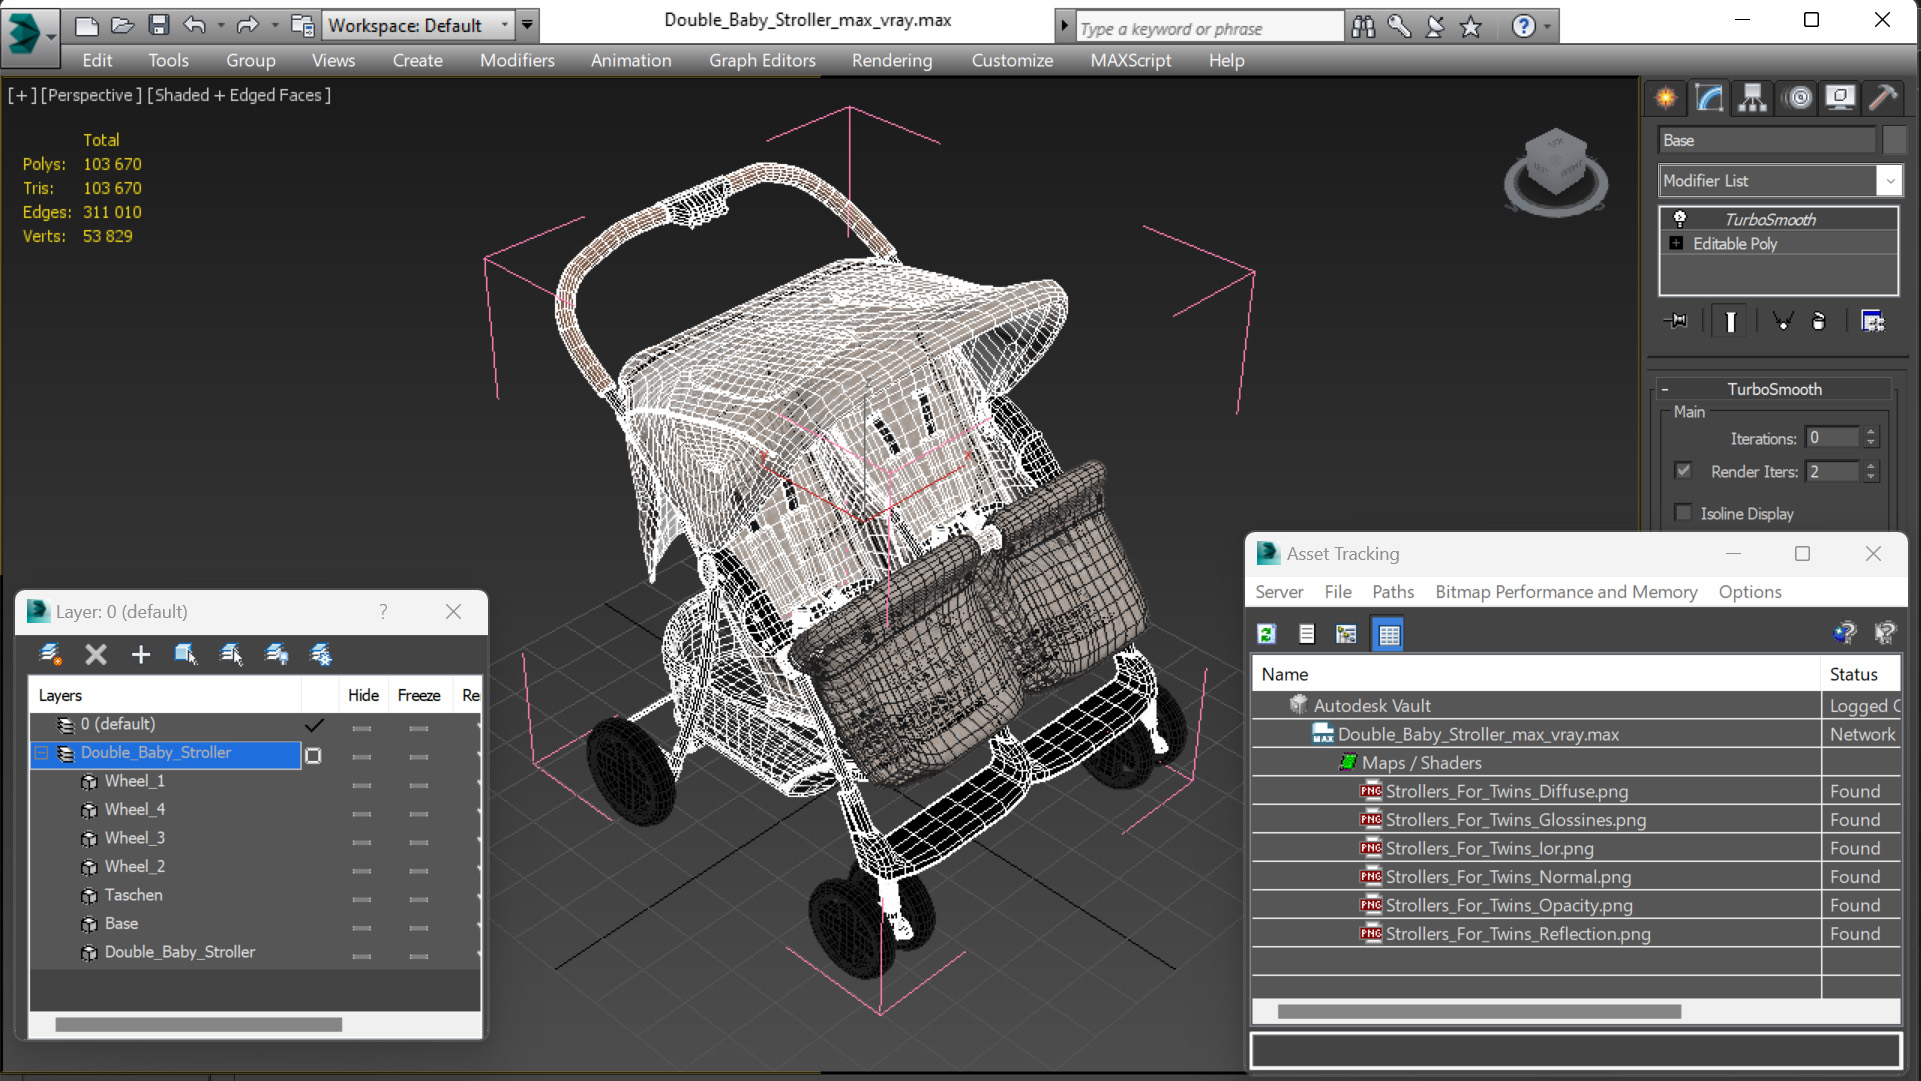Save the scene with floppy icon
This screenshot has height=1081, width=1921.
click(x=158, y=25)
